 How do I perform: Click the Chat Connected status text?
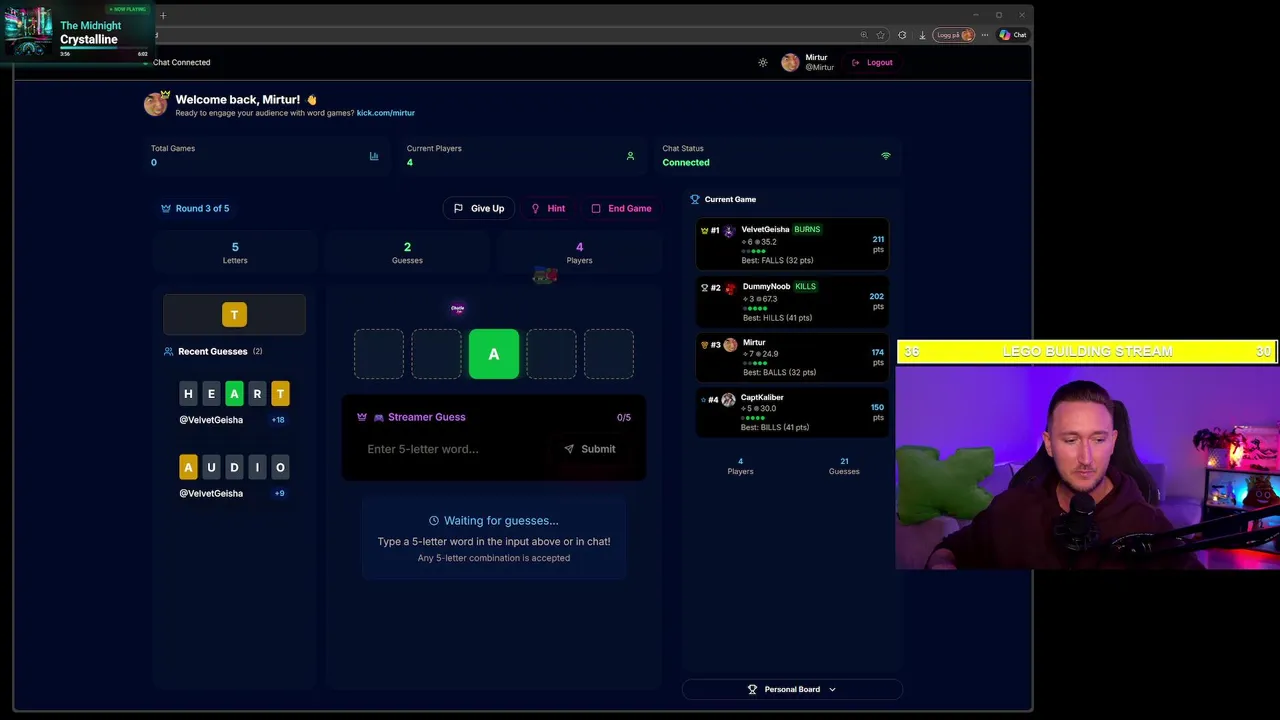coord(181,62)
